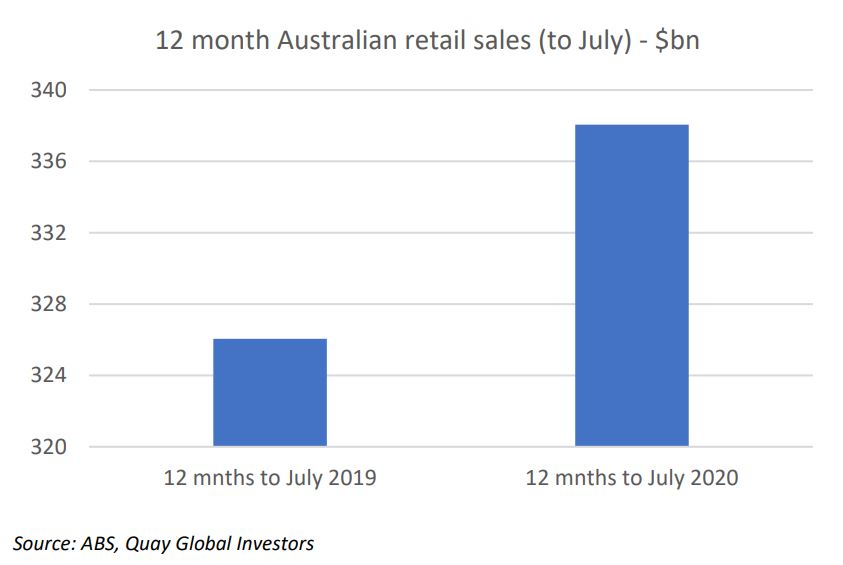
Task: Click the '12 mnths to July 2019' axis label
Action: (270, 478)
